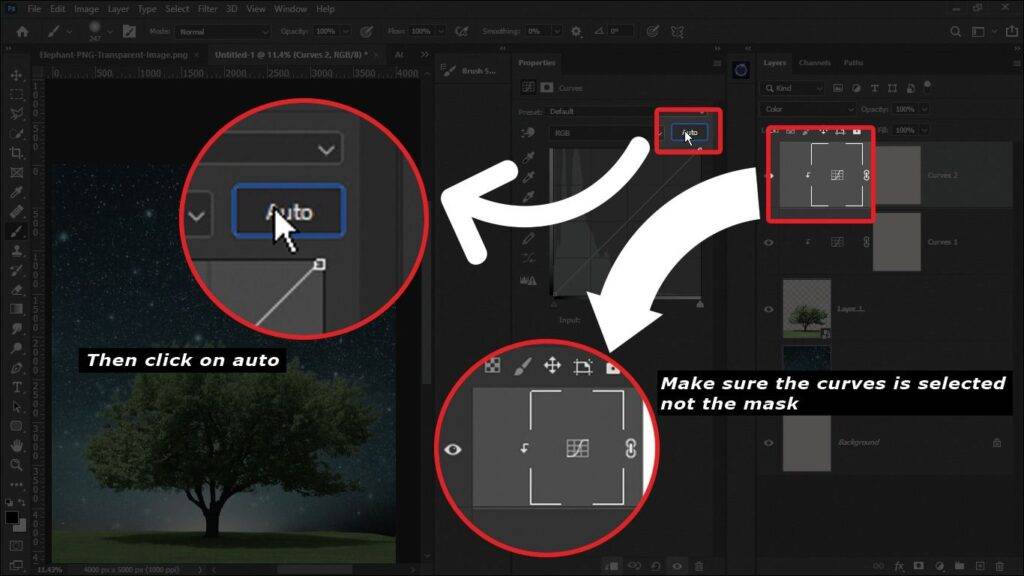
Task: Select the Dodge tool
Action: pyautogui.click(x=16, y=348)
